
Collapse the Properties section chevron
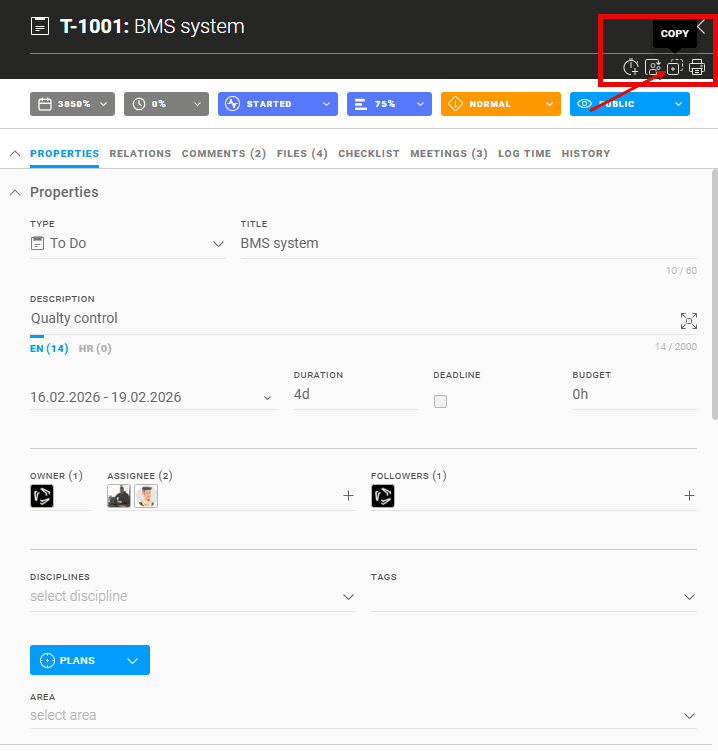(15, 193)
